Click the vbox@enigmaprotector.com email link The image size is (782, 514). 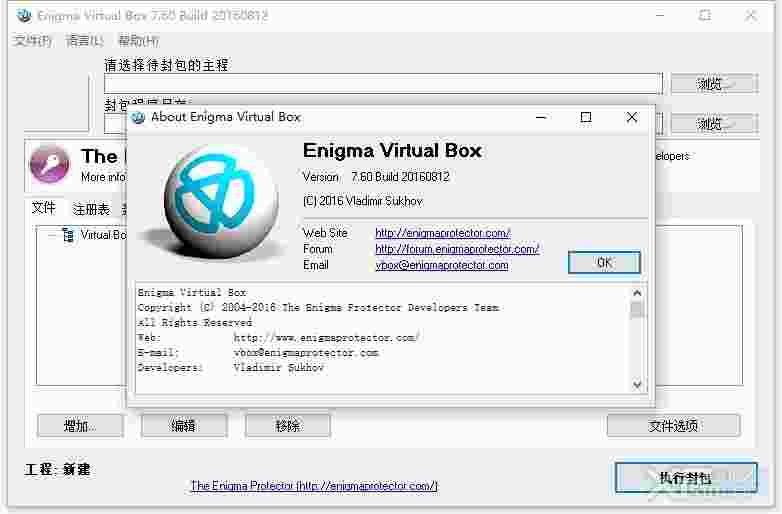tap(442, 265)
